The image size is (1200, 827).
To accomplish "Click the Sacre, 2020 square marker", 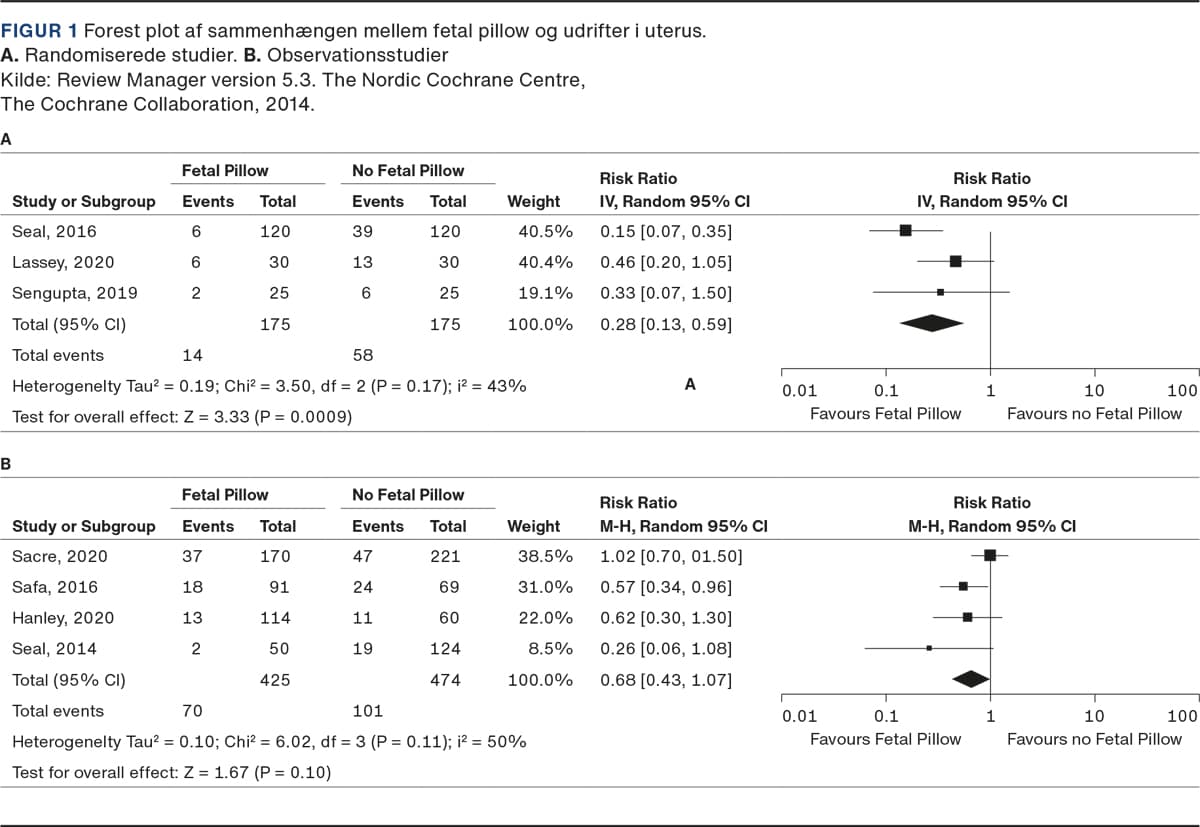I will click(990, 556).
